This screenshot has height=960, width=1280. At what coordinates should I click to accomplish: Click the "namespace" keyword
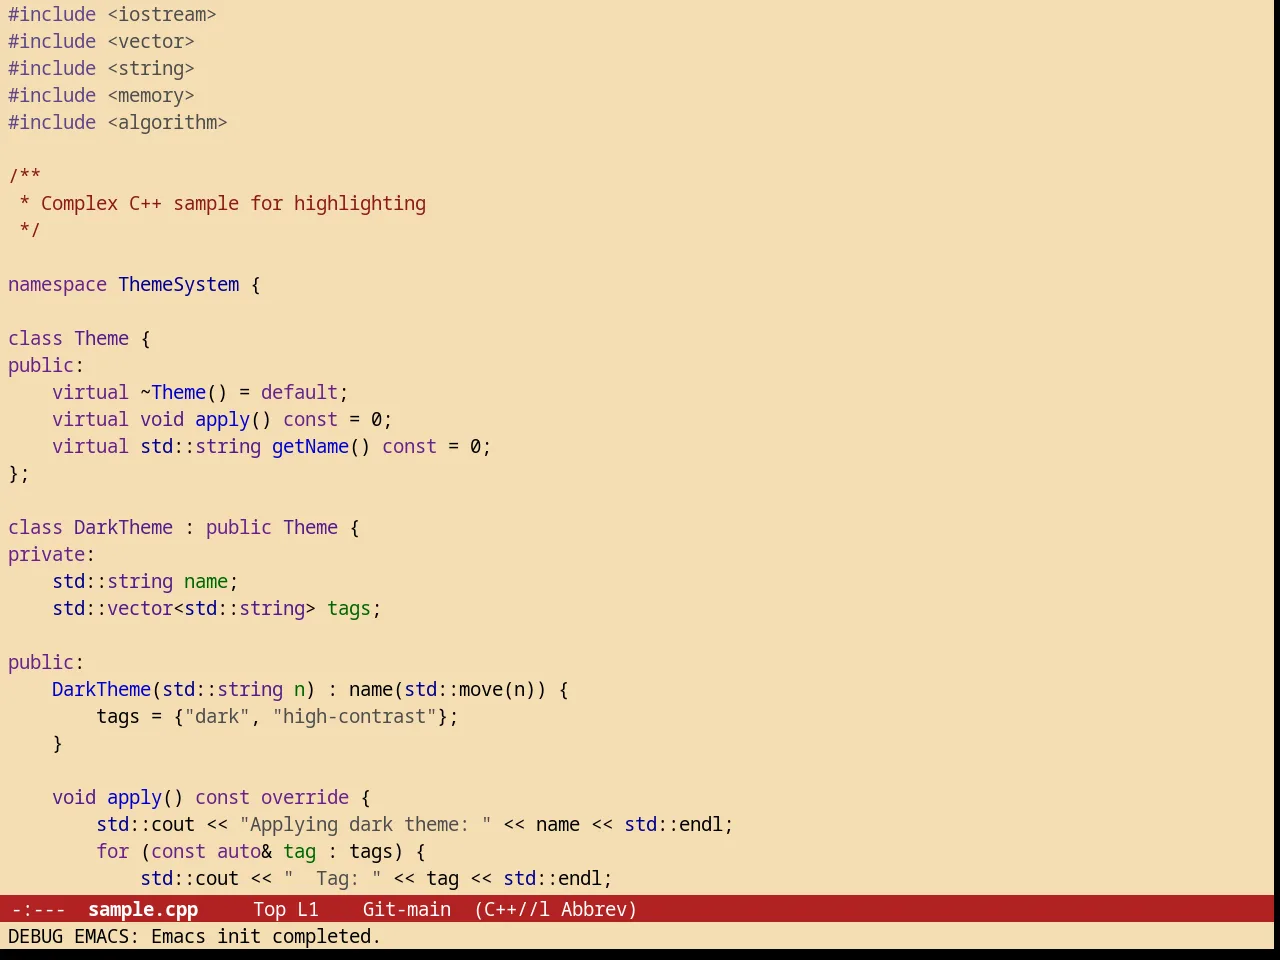[x=57, y=284]
